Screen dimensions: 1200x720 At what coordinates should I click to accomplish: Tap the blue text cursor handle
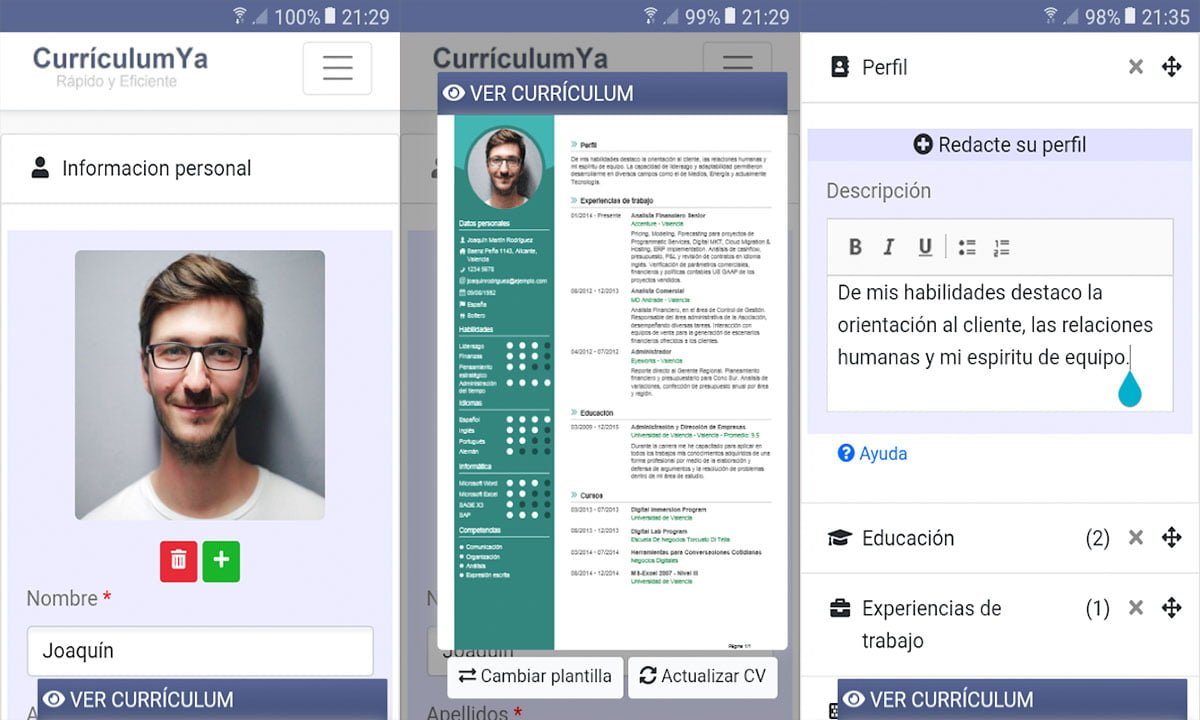tap(1130, 388)
